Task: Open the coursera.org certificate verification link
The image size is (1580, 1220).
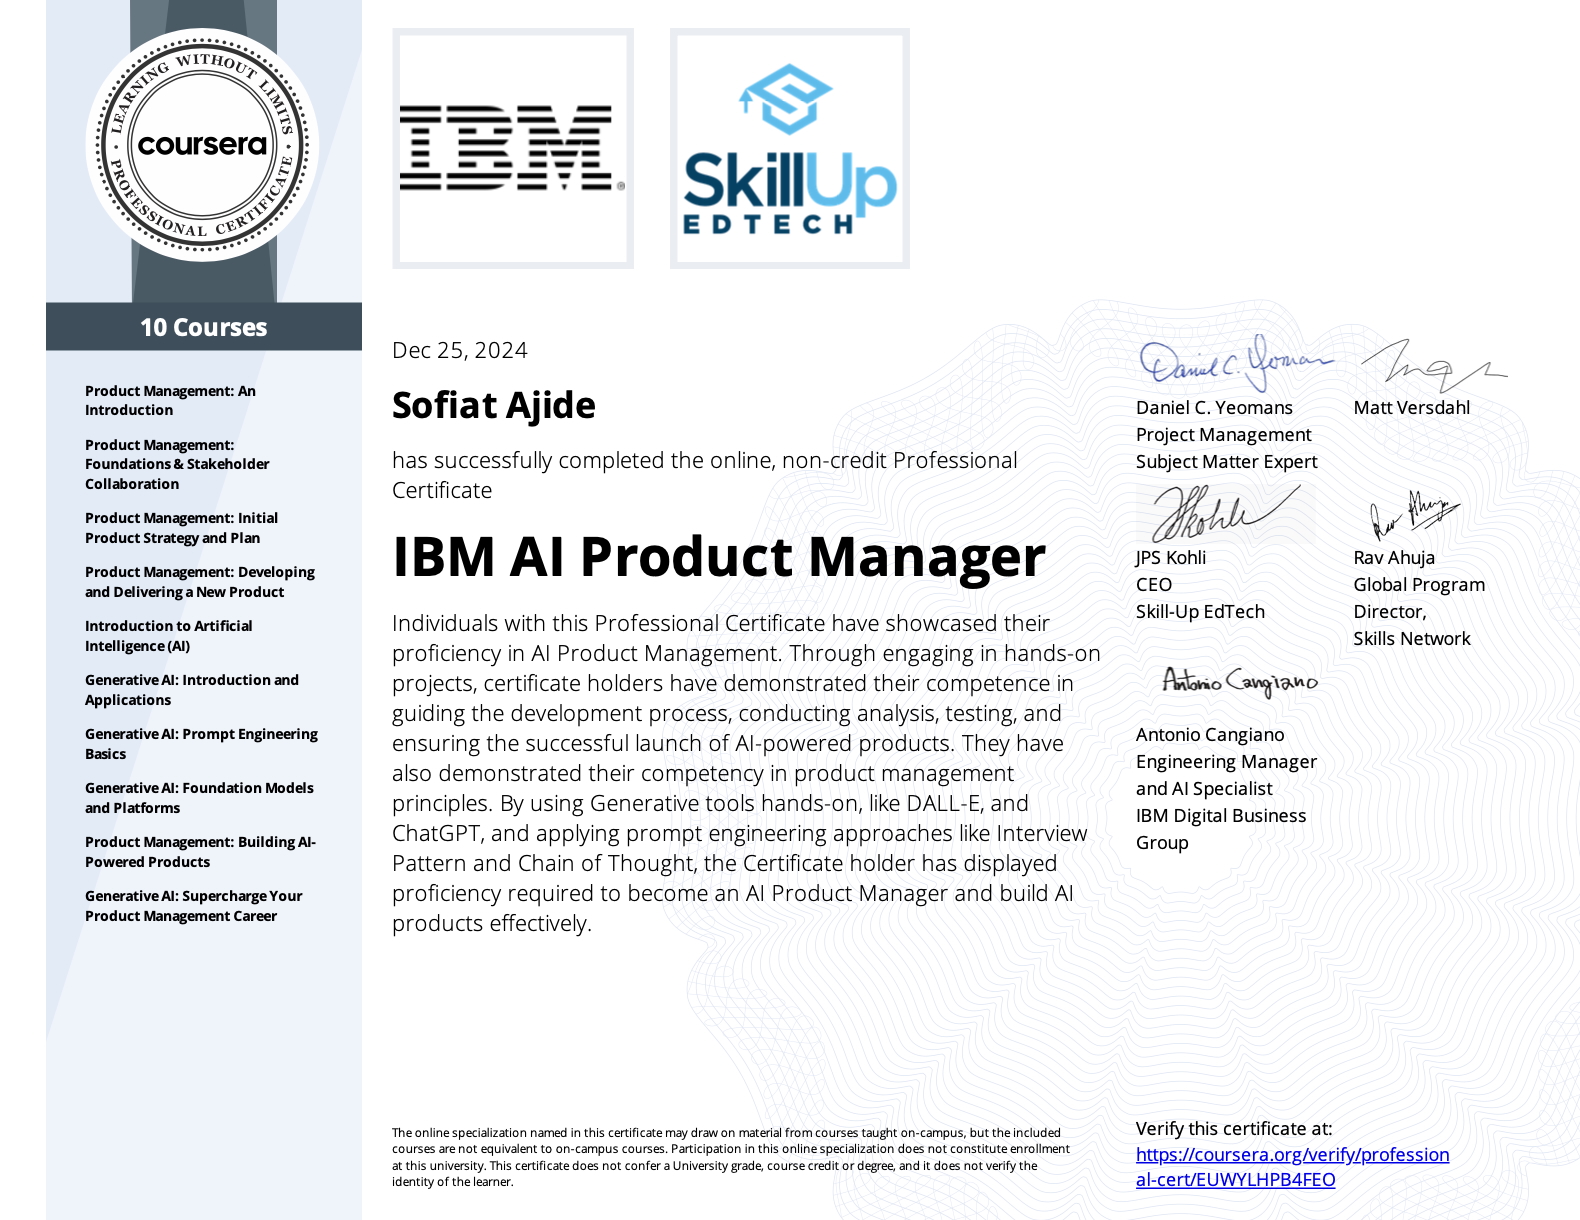Action: [1292, 1167]
